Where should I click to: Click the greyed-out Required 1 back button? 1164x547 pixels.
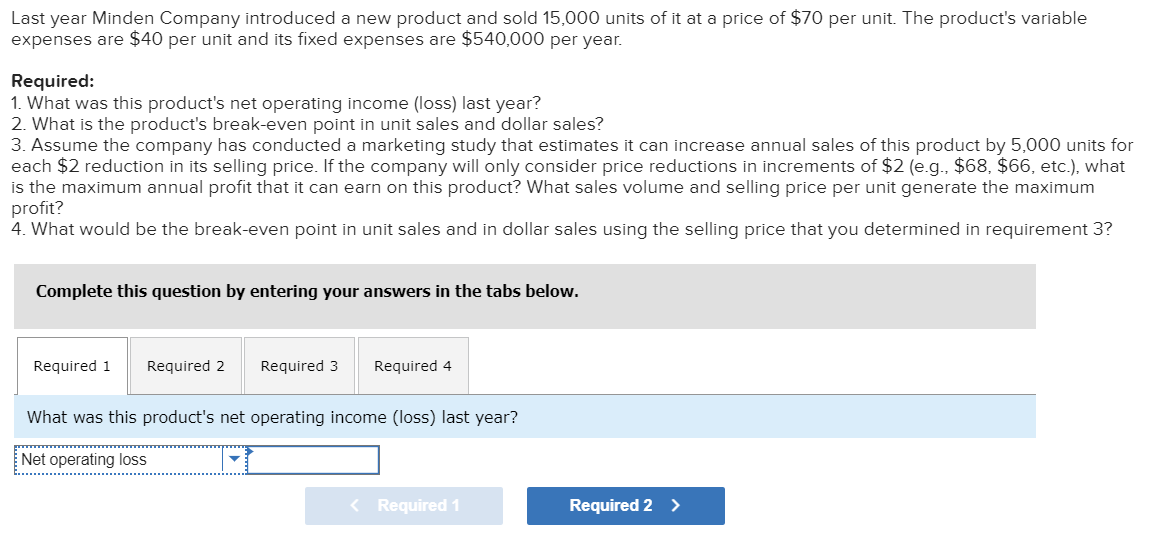404,506
